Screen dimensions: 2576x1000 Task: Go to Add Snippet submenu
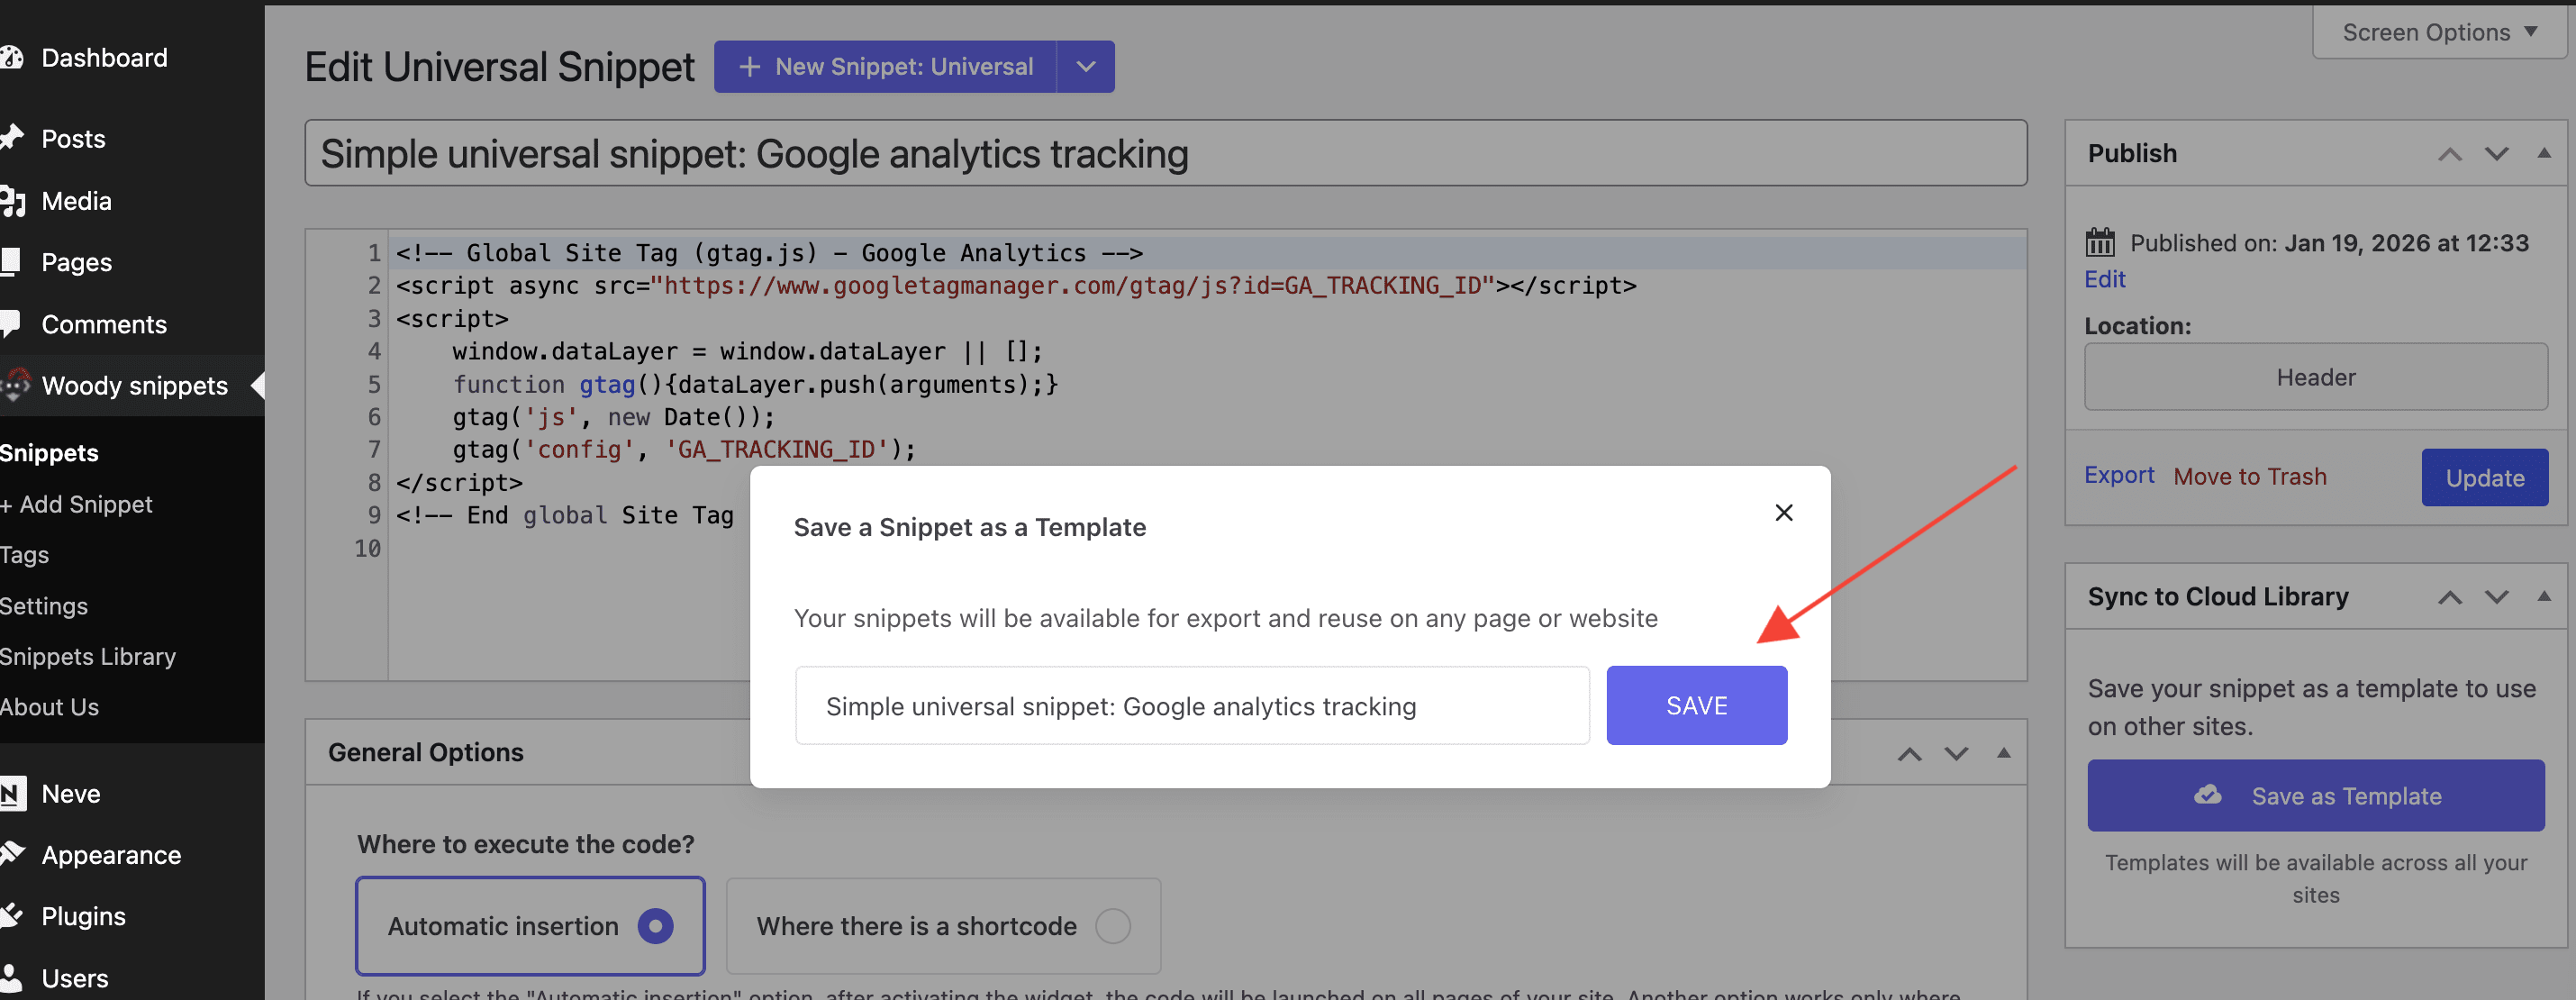click(x=78, y=504)
